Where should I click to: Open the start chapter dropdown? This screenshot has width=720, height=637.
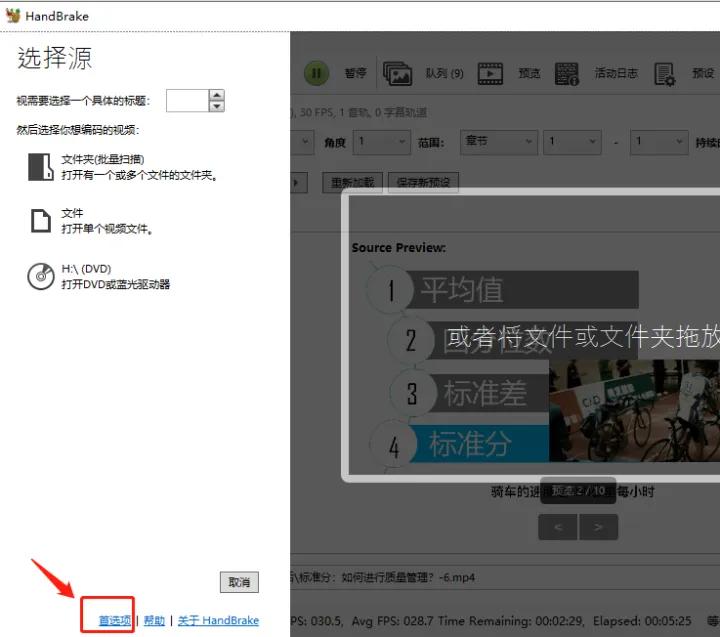click(x=572, y=142)
